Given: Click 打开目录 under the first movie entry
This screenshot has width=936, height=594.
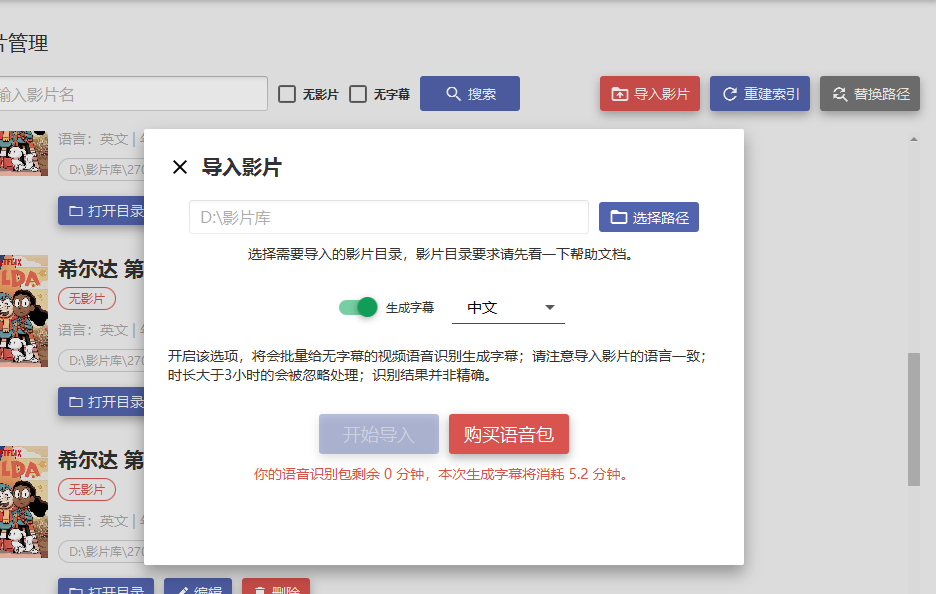Looking at the screenshot, I should pyautogui.click(x=101, y=211).
